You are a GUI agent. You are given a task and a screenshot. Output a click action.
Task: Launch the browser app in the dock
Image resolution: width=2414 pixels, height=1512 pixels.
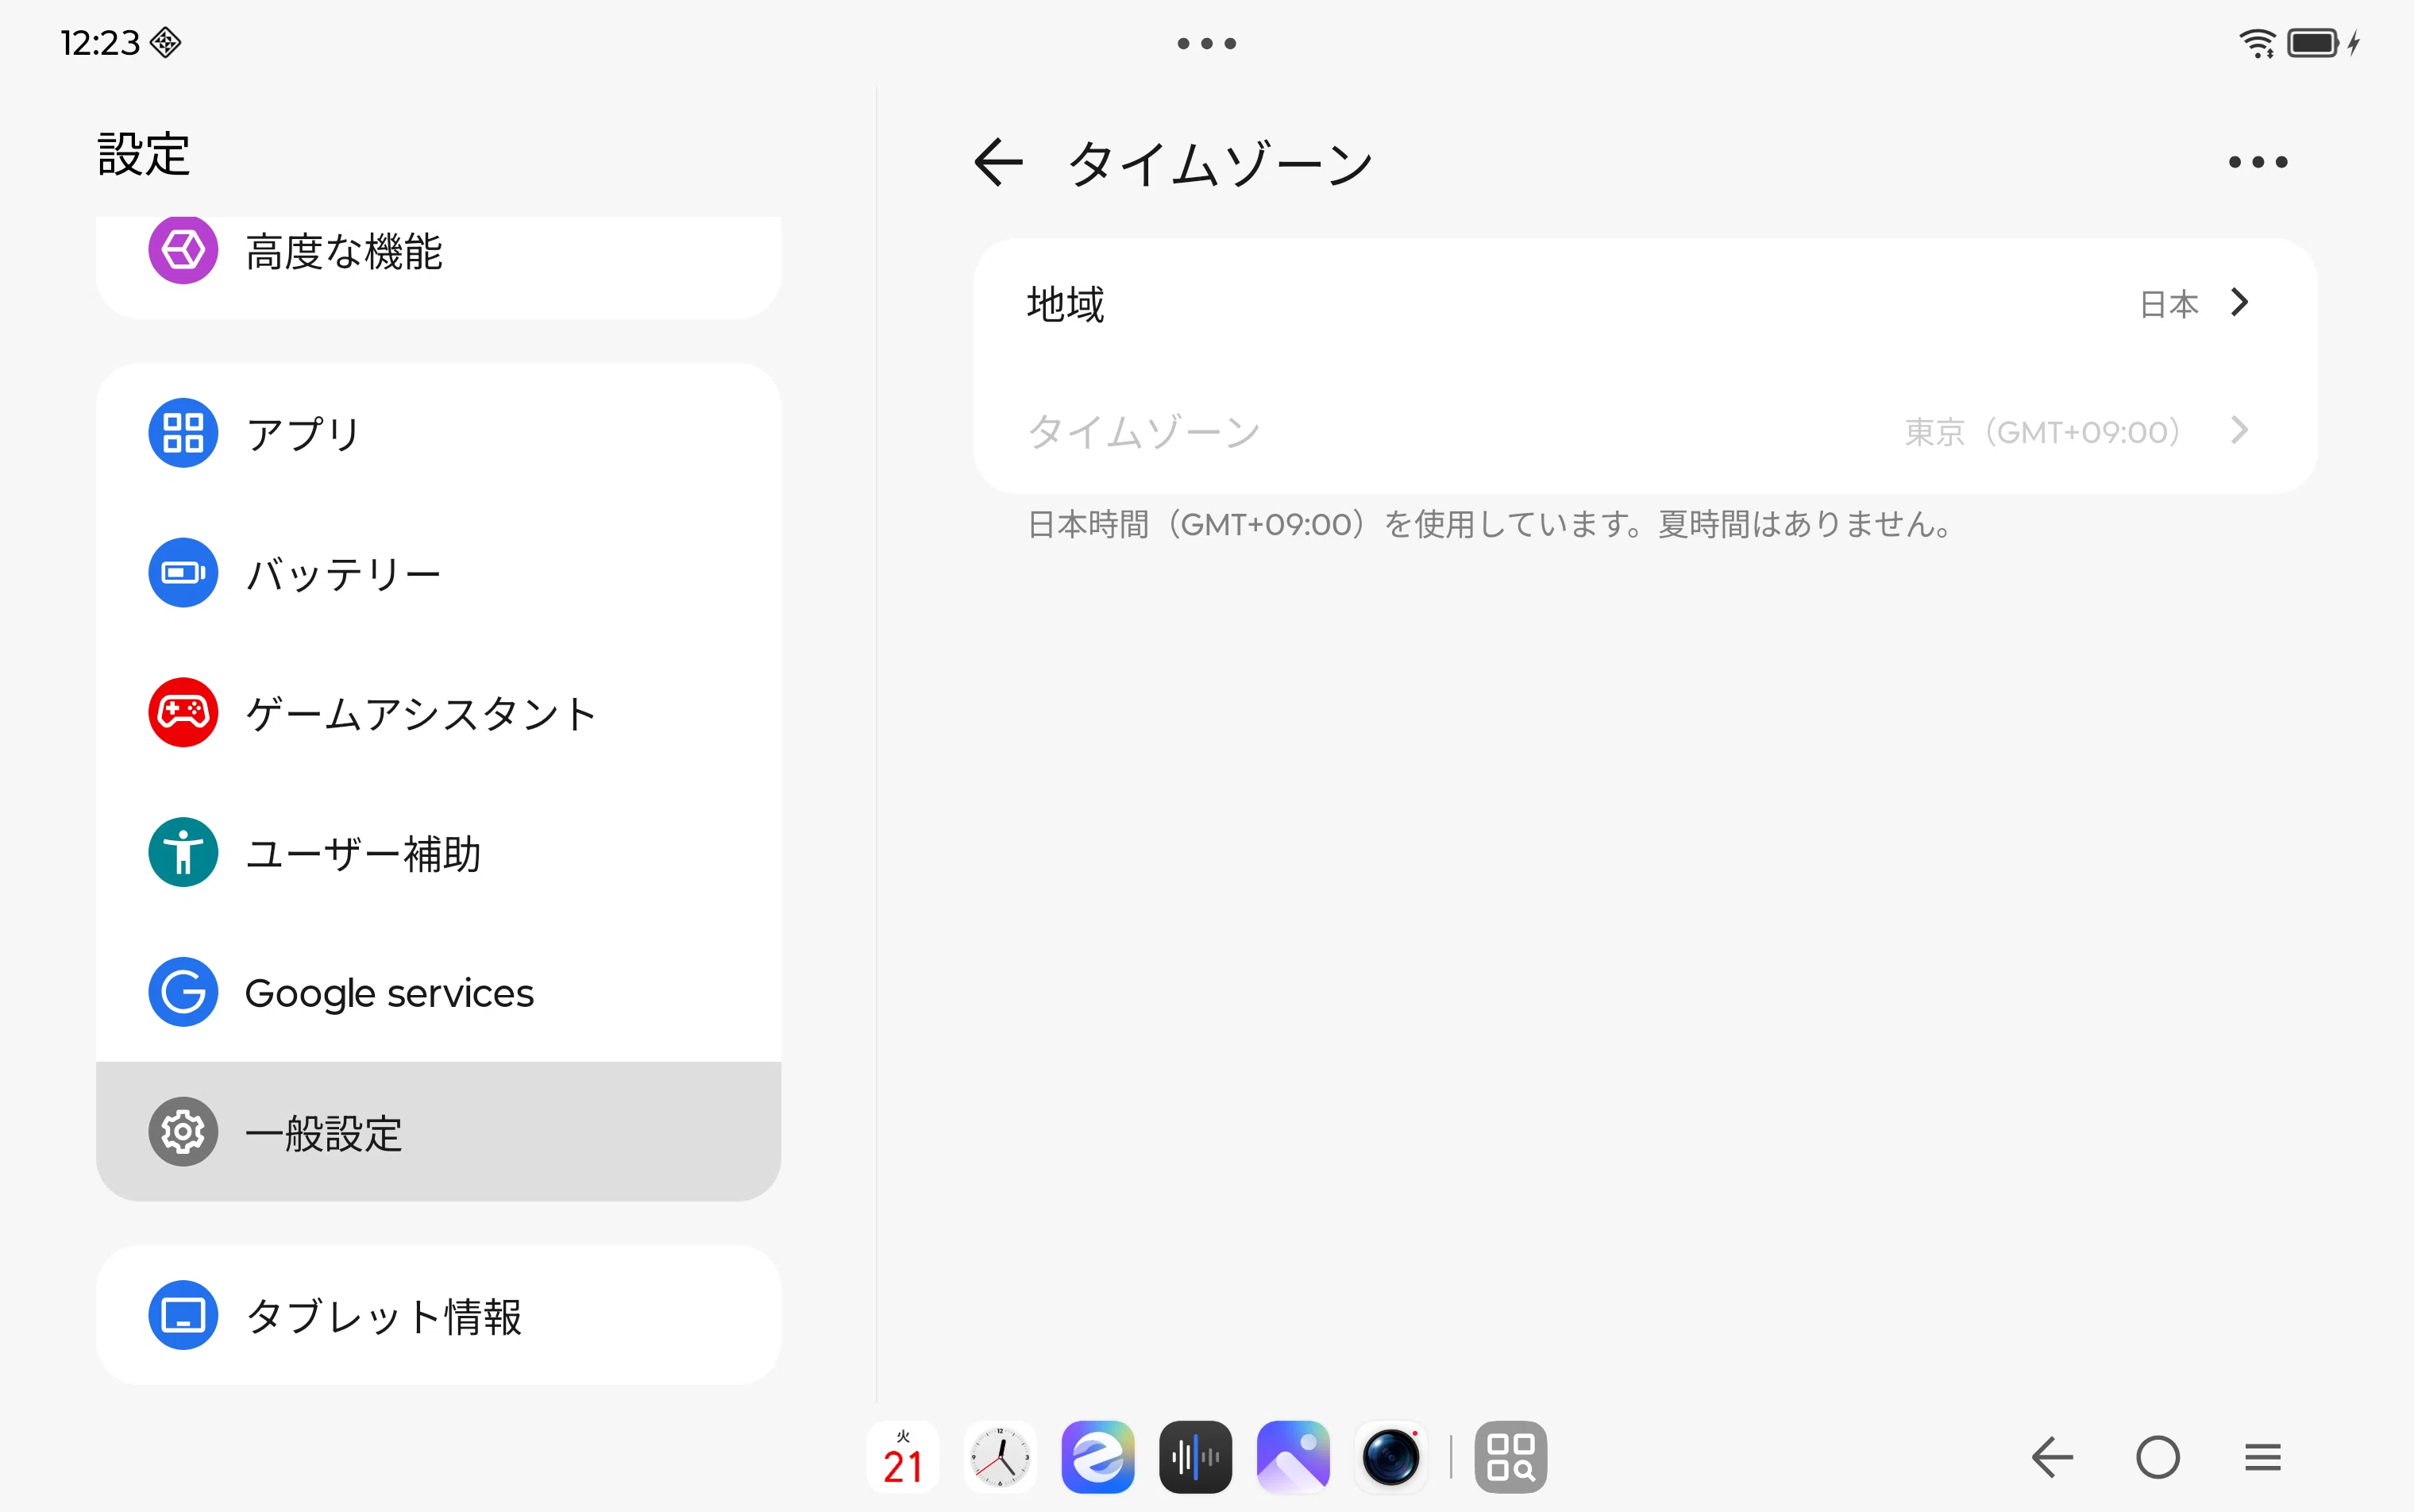1098,1457
